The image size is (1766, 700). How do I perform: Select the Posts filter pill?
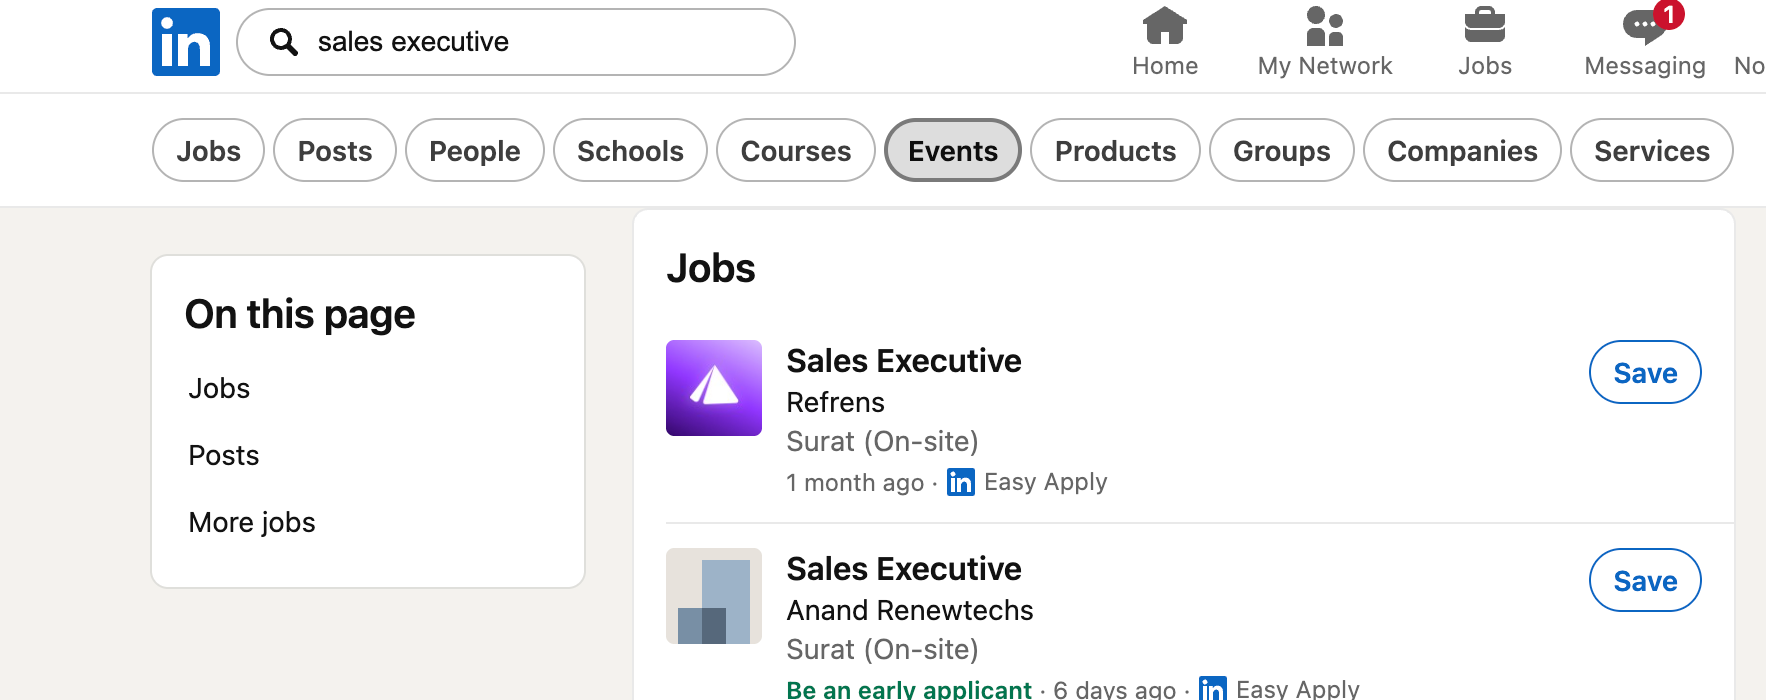pyautogui.click(x=335, y=151)
